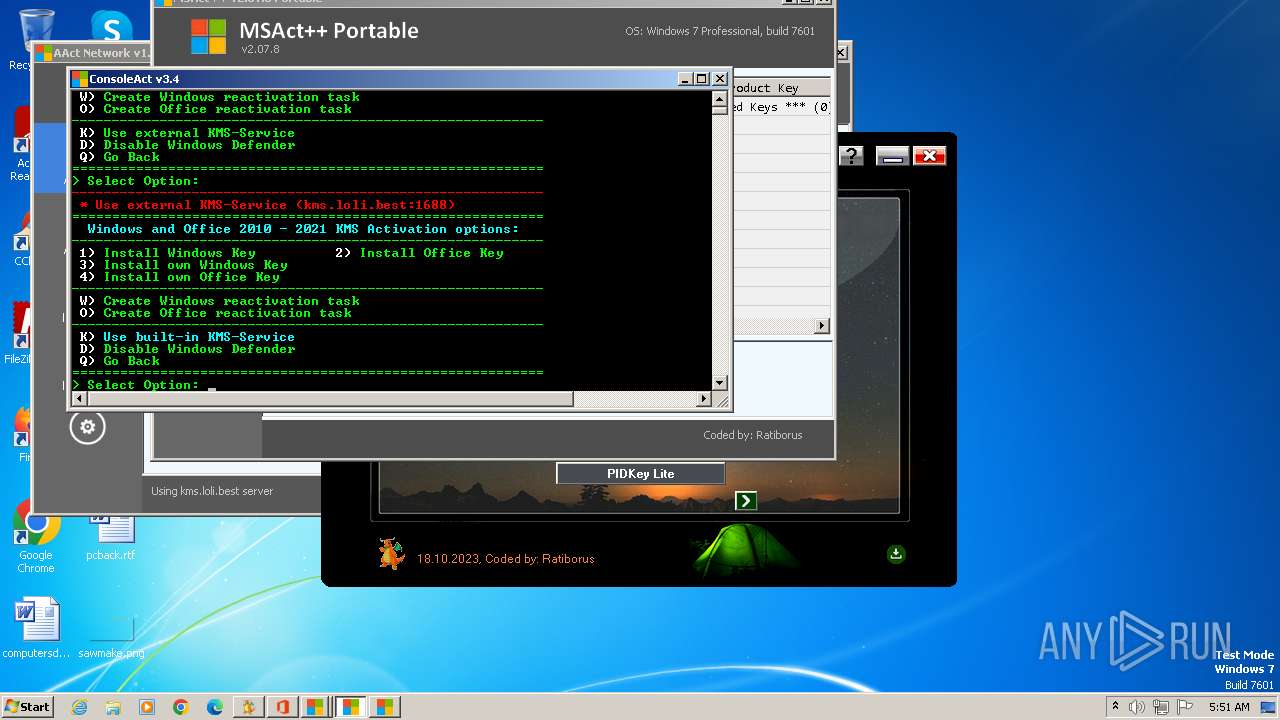The height and width of the screenshot is (720, 1280).
Task: Click the ConsoleAct title bar icon
Action: click(80, 79)
